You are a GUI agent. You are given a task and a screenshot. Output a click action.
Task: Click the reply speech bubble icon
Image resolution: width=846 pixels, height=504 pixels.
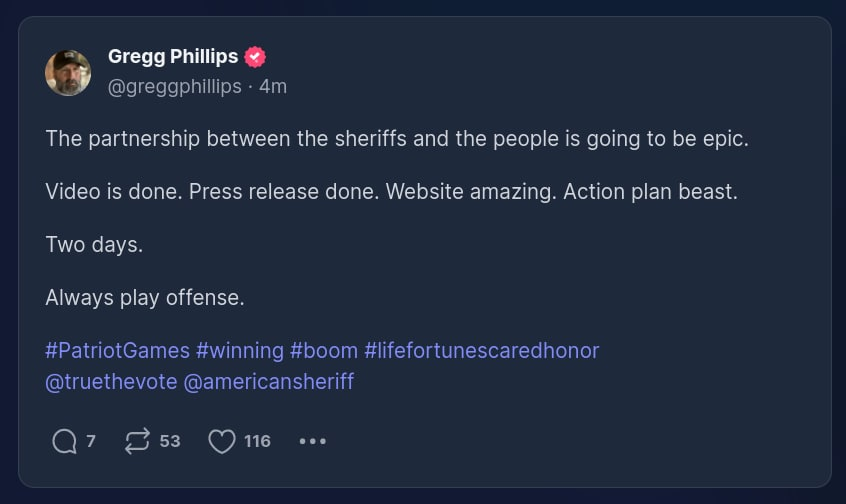coord(64,441)
